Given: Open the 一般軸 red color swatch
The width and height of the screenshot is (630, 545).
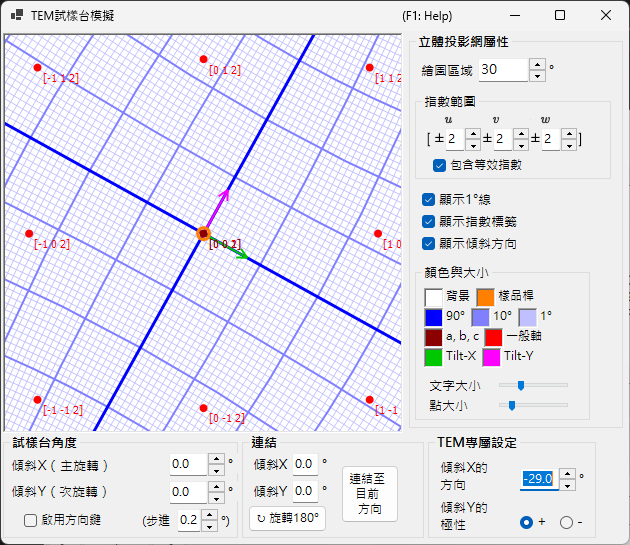Looking at the screenshot, I should point(493,337).
